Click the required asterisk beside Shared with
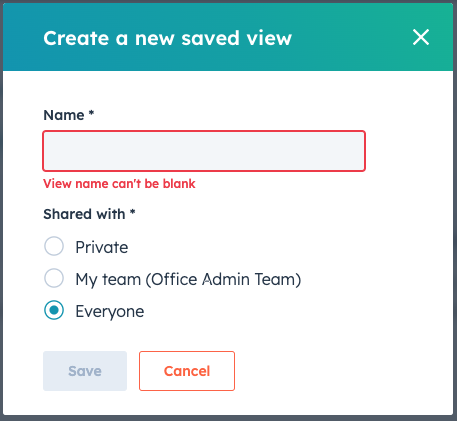 [132, 212]
